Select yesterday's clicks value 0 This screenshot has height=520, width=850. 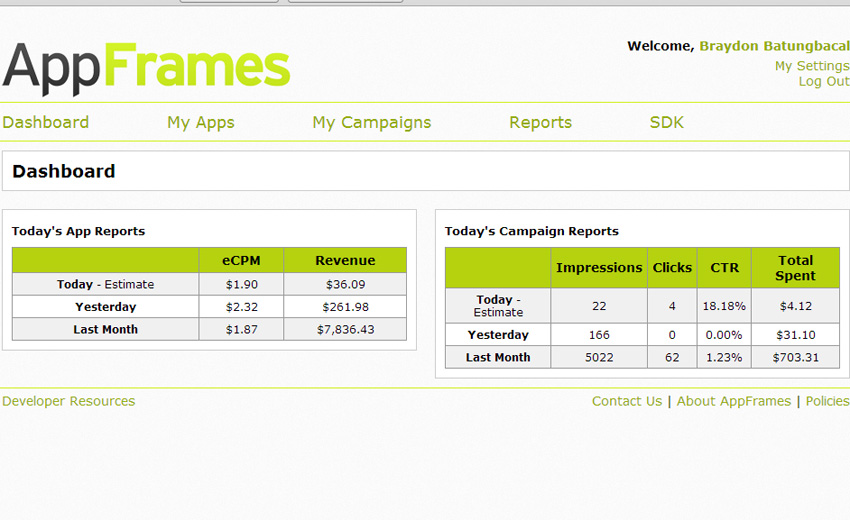(672, 335)
